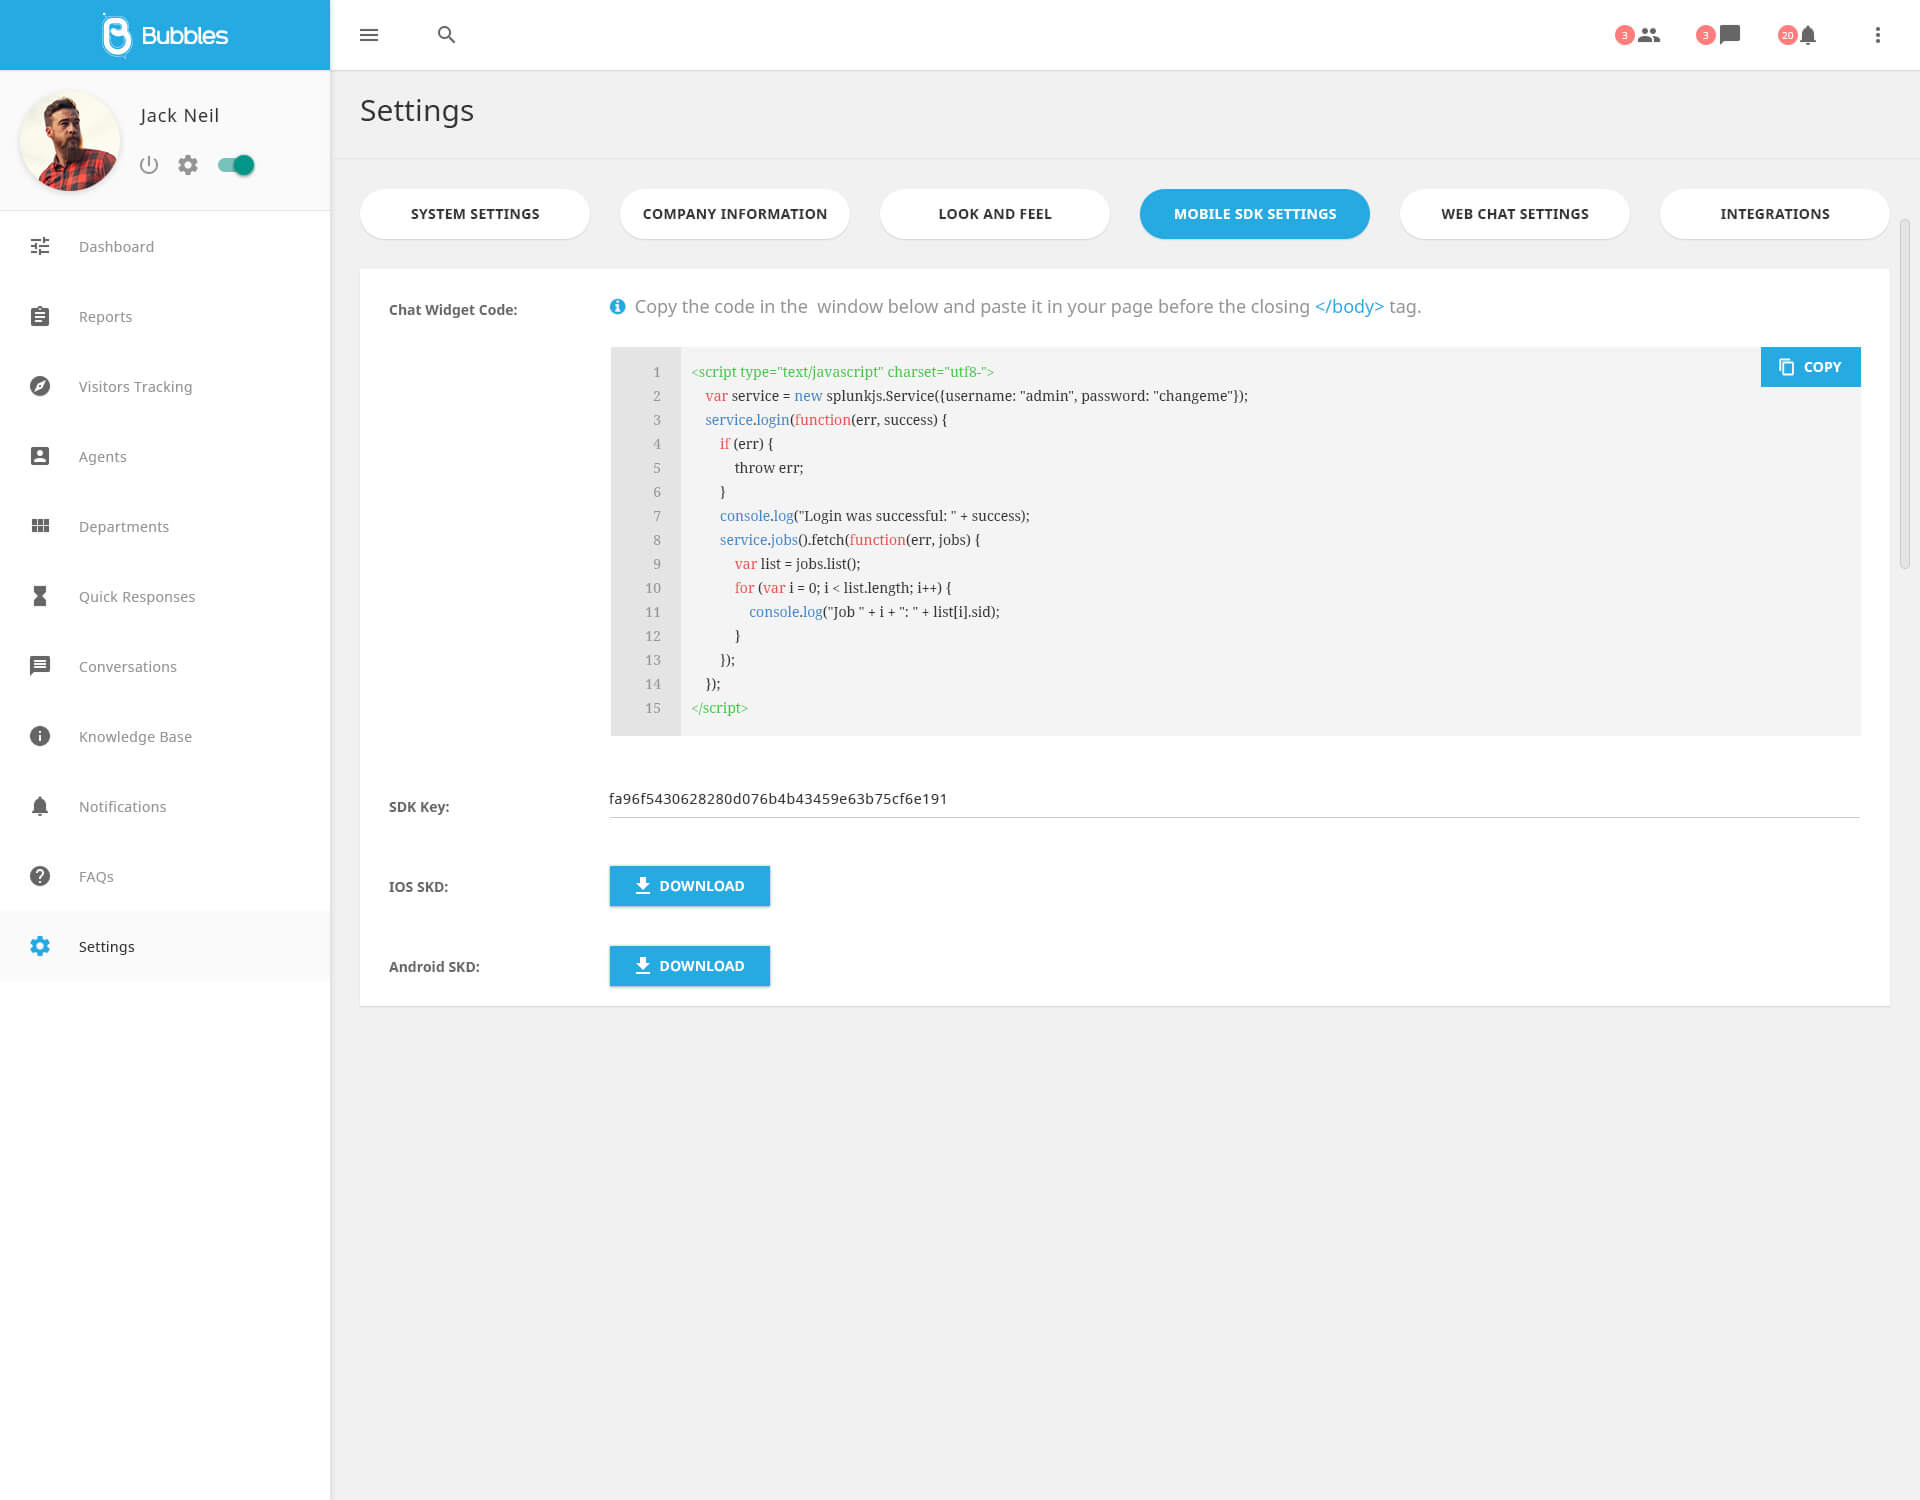Screen dimensions: 1920x1500
Task: Toggle the hamburger menu icon
Action: 369,35
